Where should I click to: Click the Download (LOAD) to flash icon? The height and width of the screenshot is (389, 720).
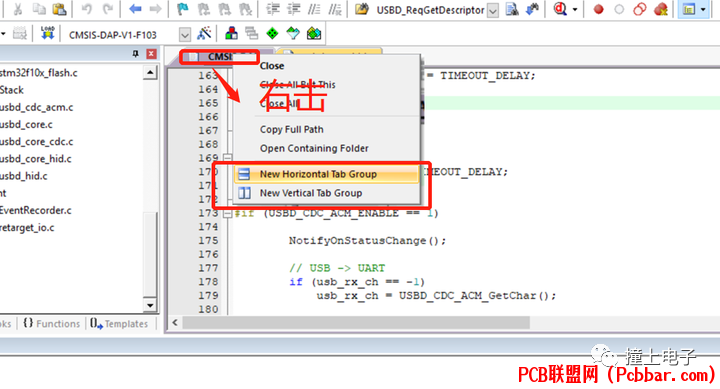(x=47, y=34)
